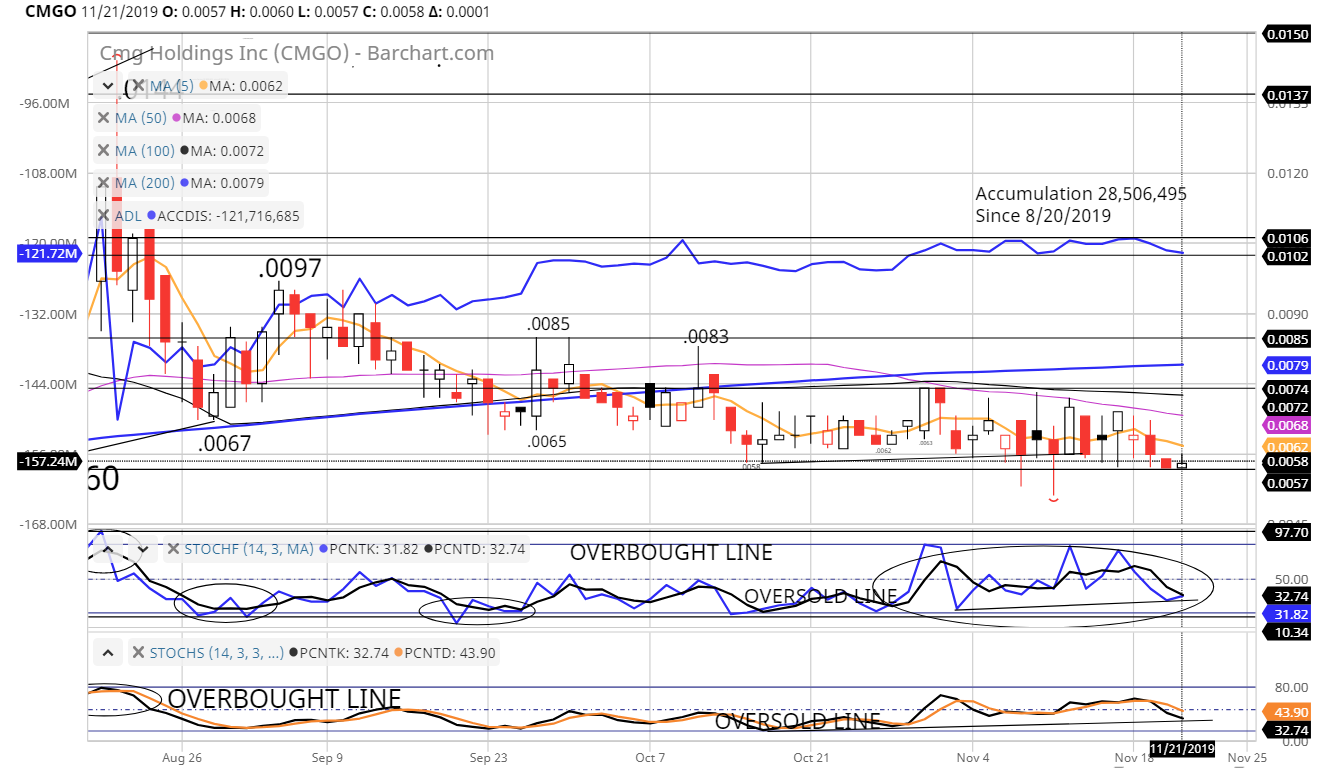
Task: Click the orange 0.0062 MA label
Action: pyautogui.click(x=1287, y=446)
